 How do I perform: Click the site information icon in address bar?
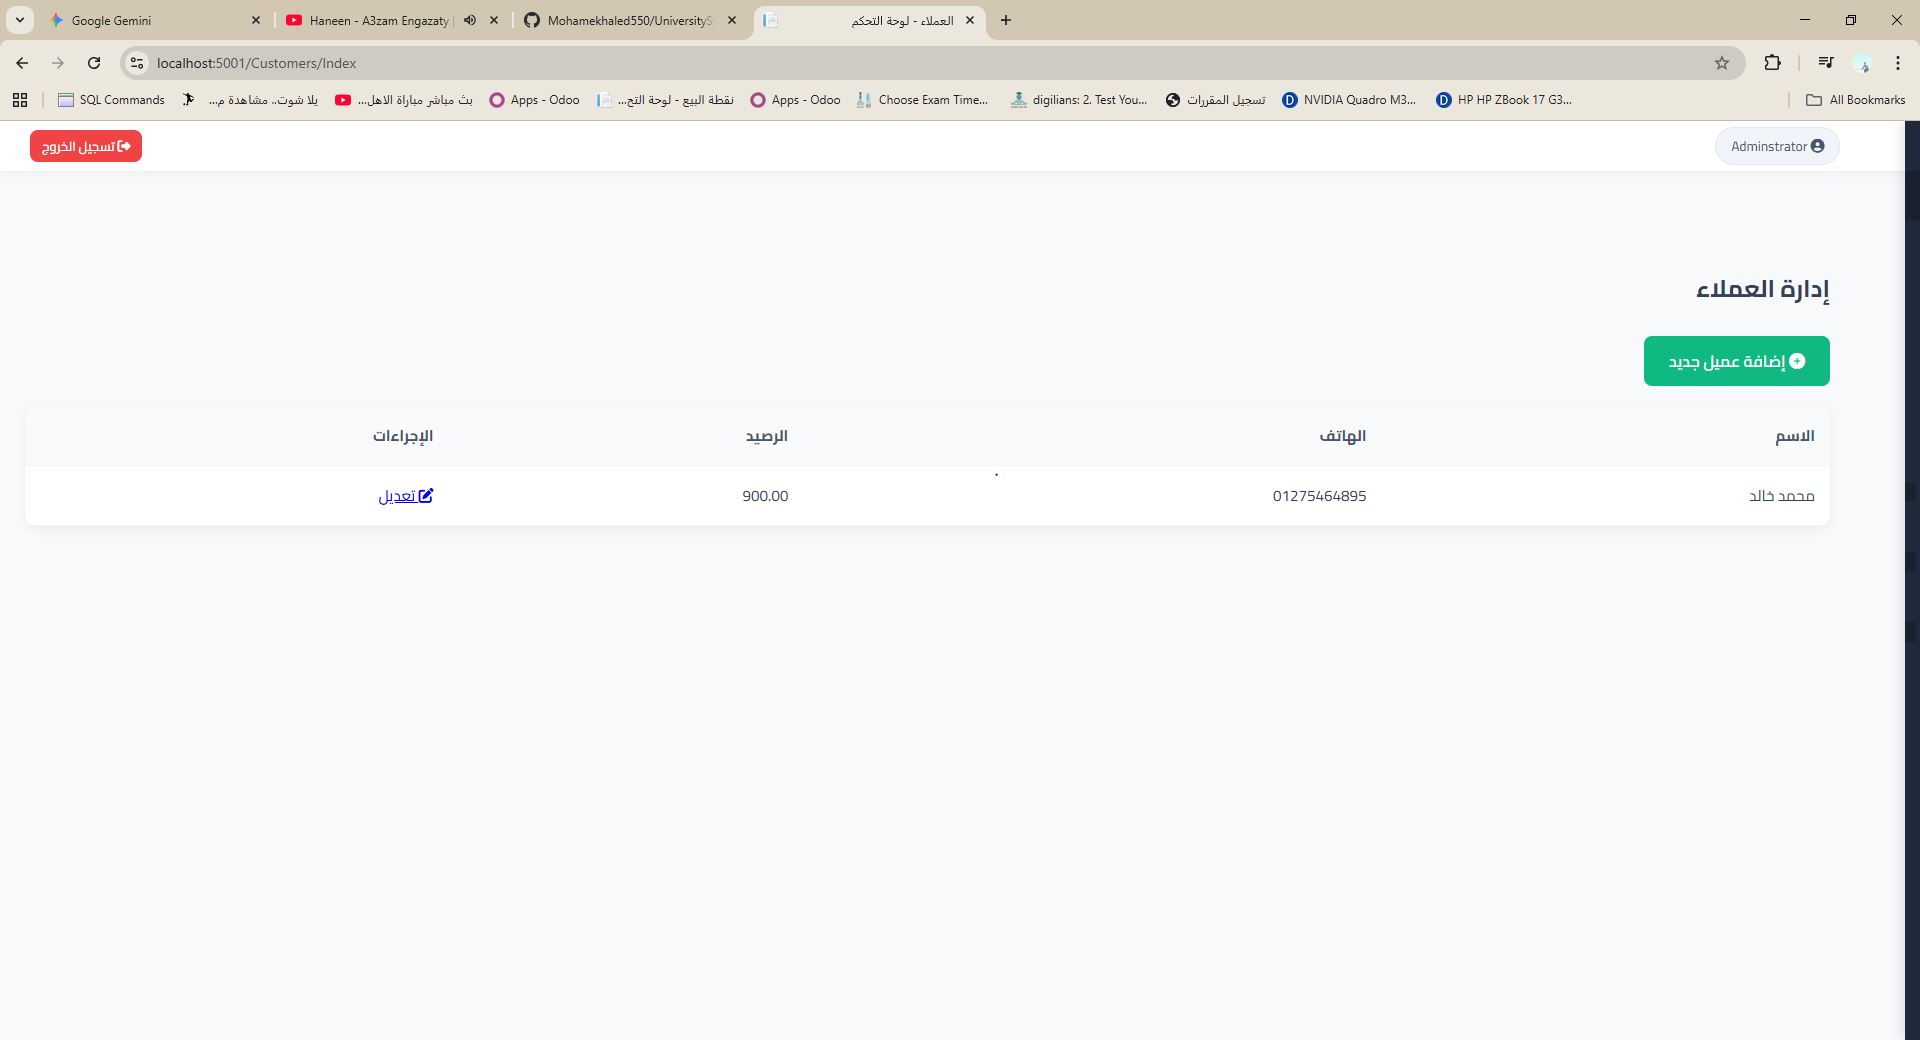137,63
